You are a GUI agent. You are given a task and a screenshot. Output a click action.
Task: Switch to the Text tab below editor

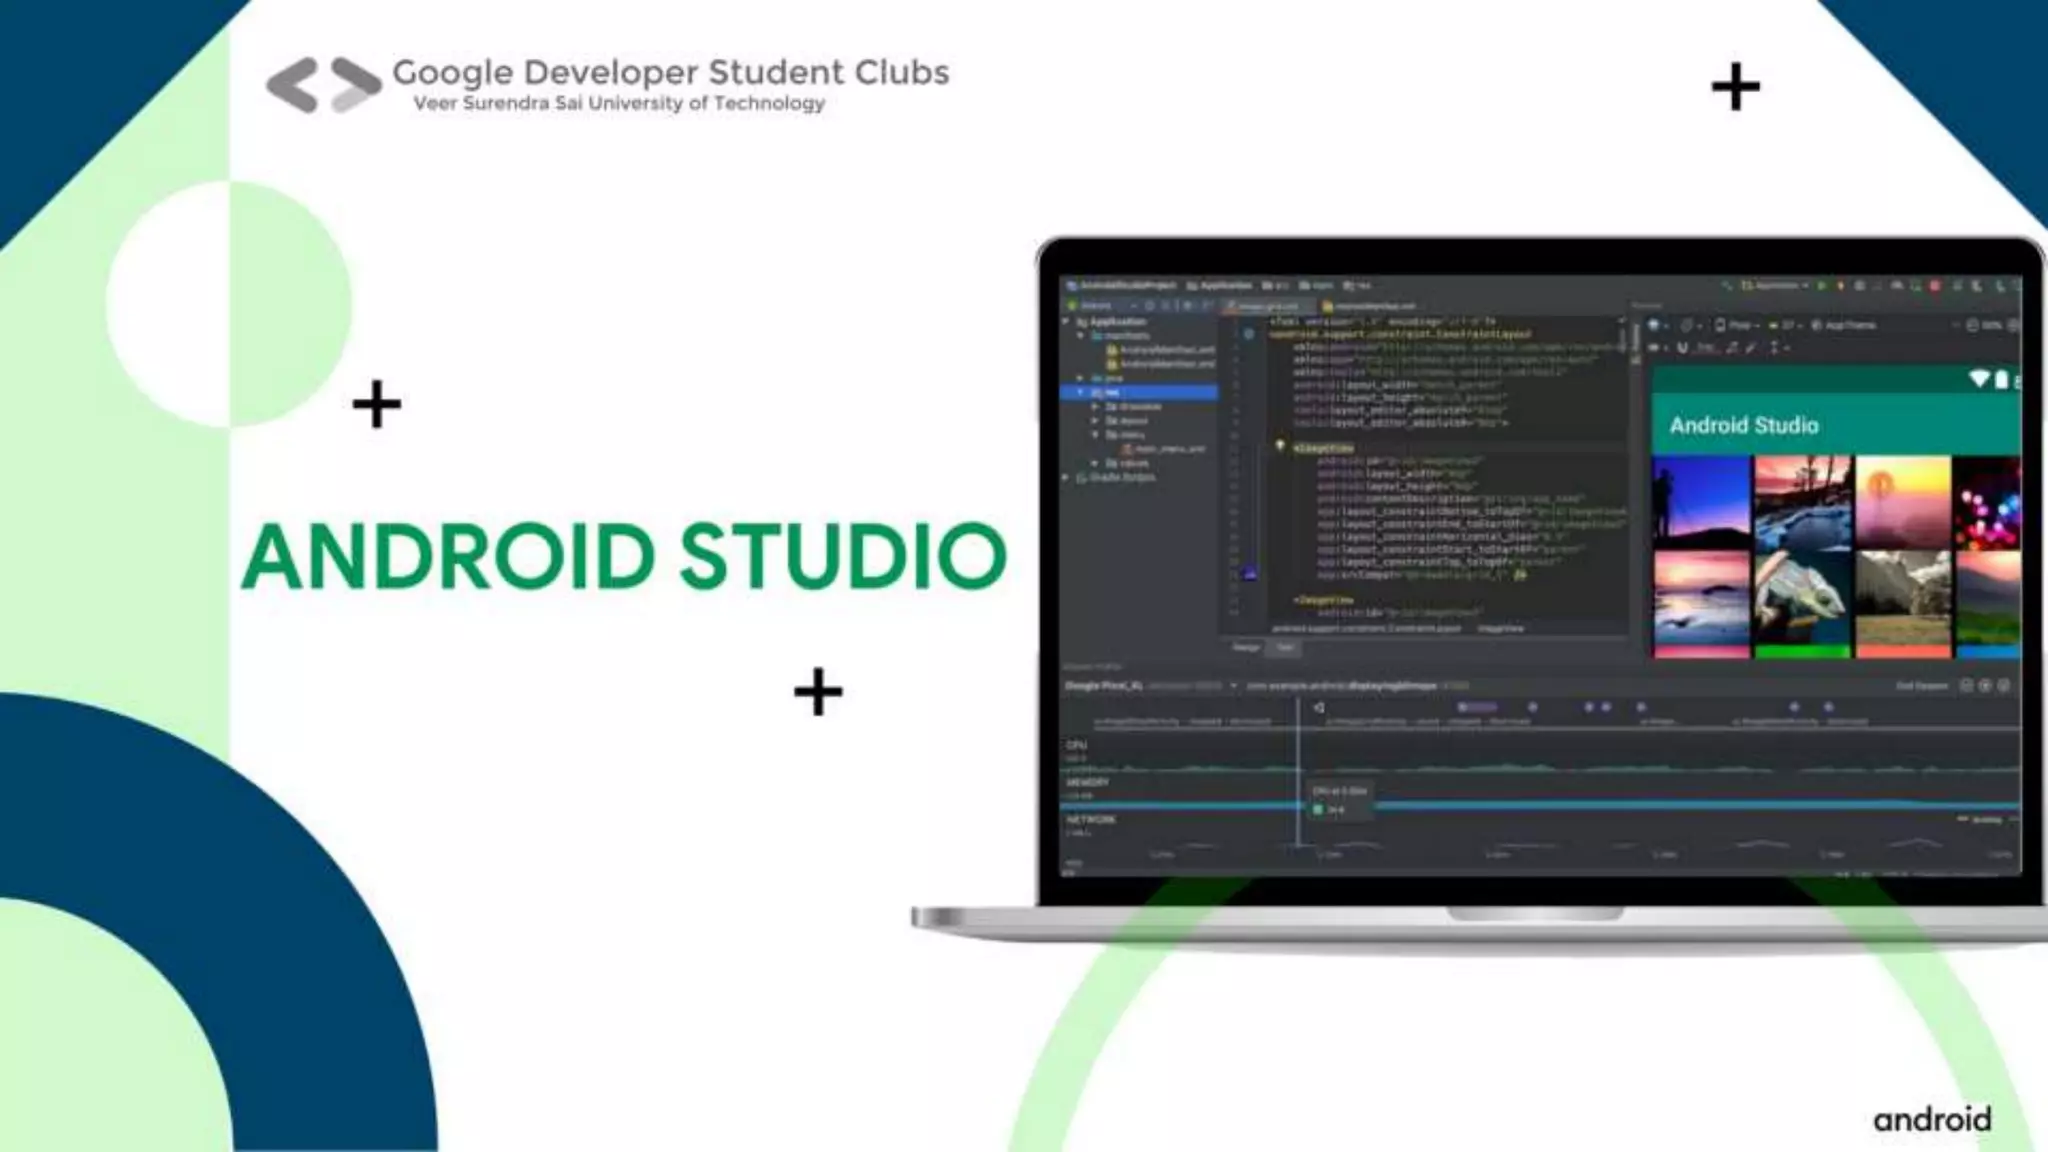click(x=1285, y=648)
